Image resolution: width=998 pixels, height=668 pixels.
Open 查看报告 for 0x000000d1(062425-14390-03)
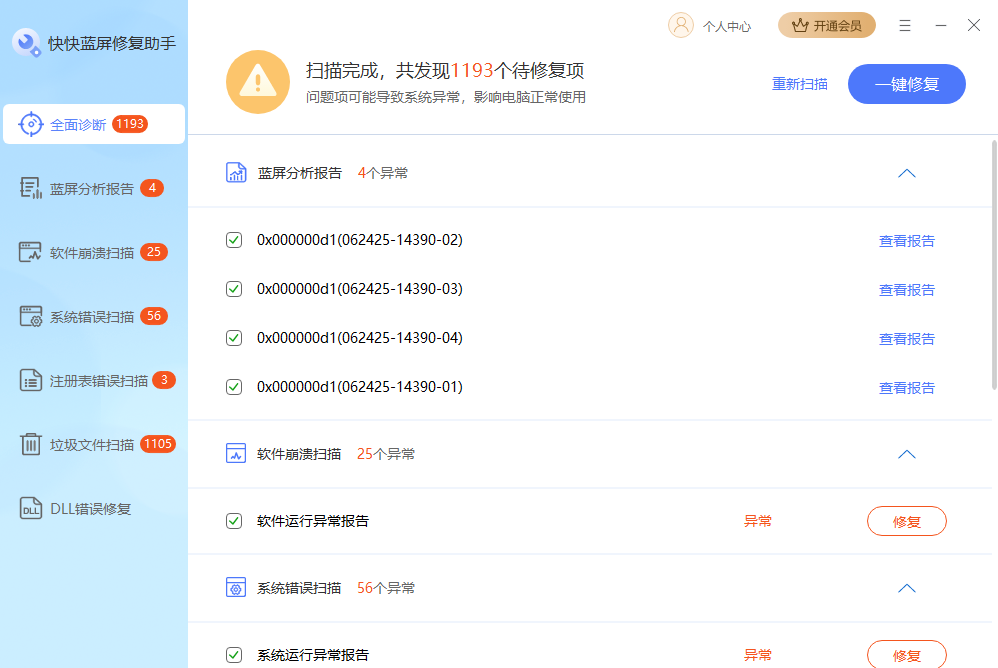pyautogui.click(x=906, y=289)
